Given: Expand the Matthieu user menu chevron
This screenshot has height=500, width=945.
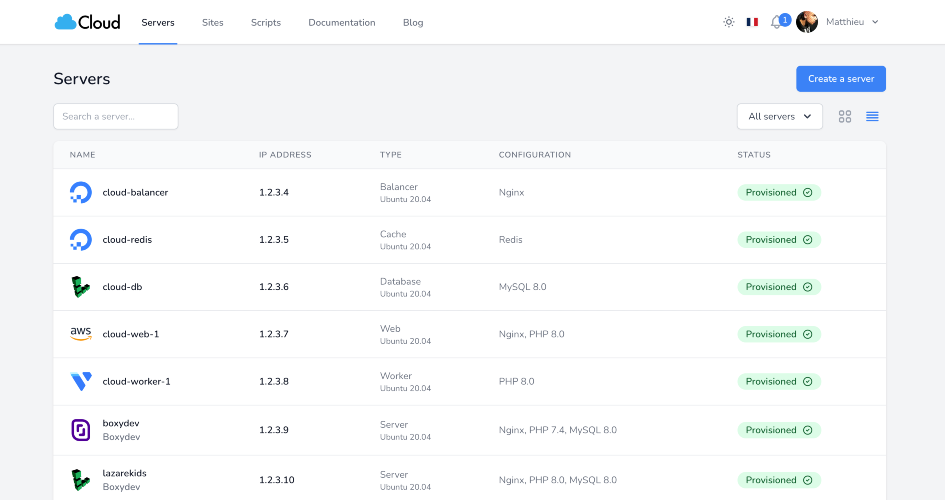Looking at the screenshot, I should (x=875, y=22).
